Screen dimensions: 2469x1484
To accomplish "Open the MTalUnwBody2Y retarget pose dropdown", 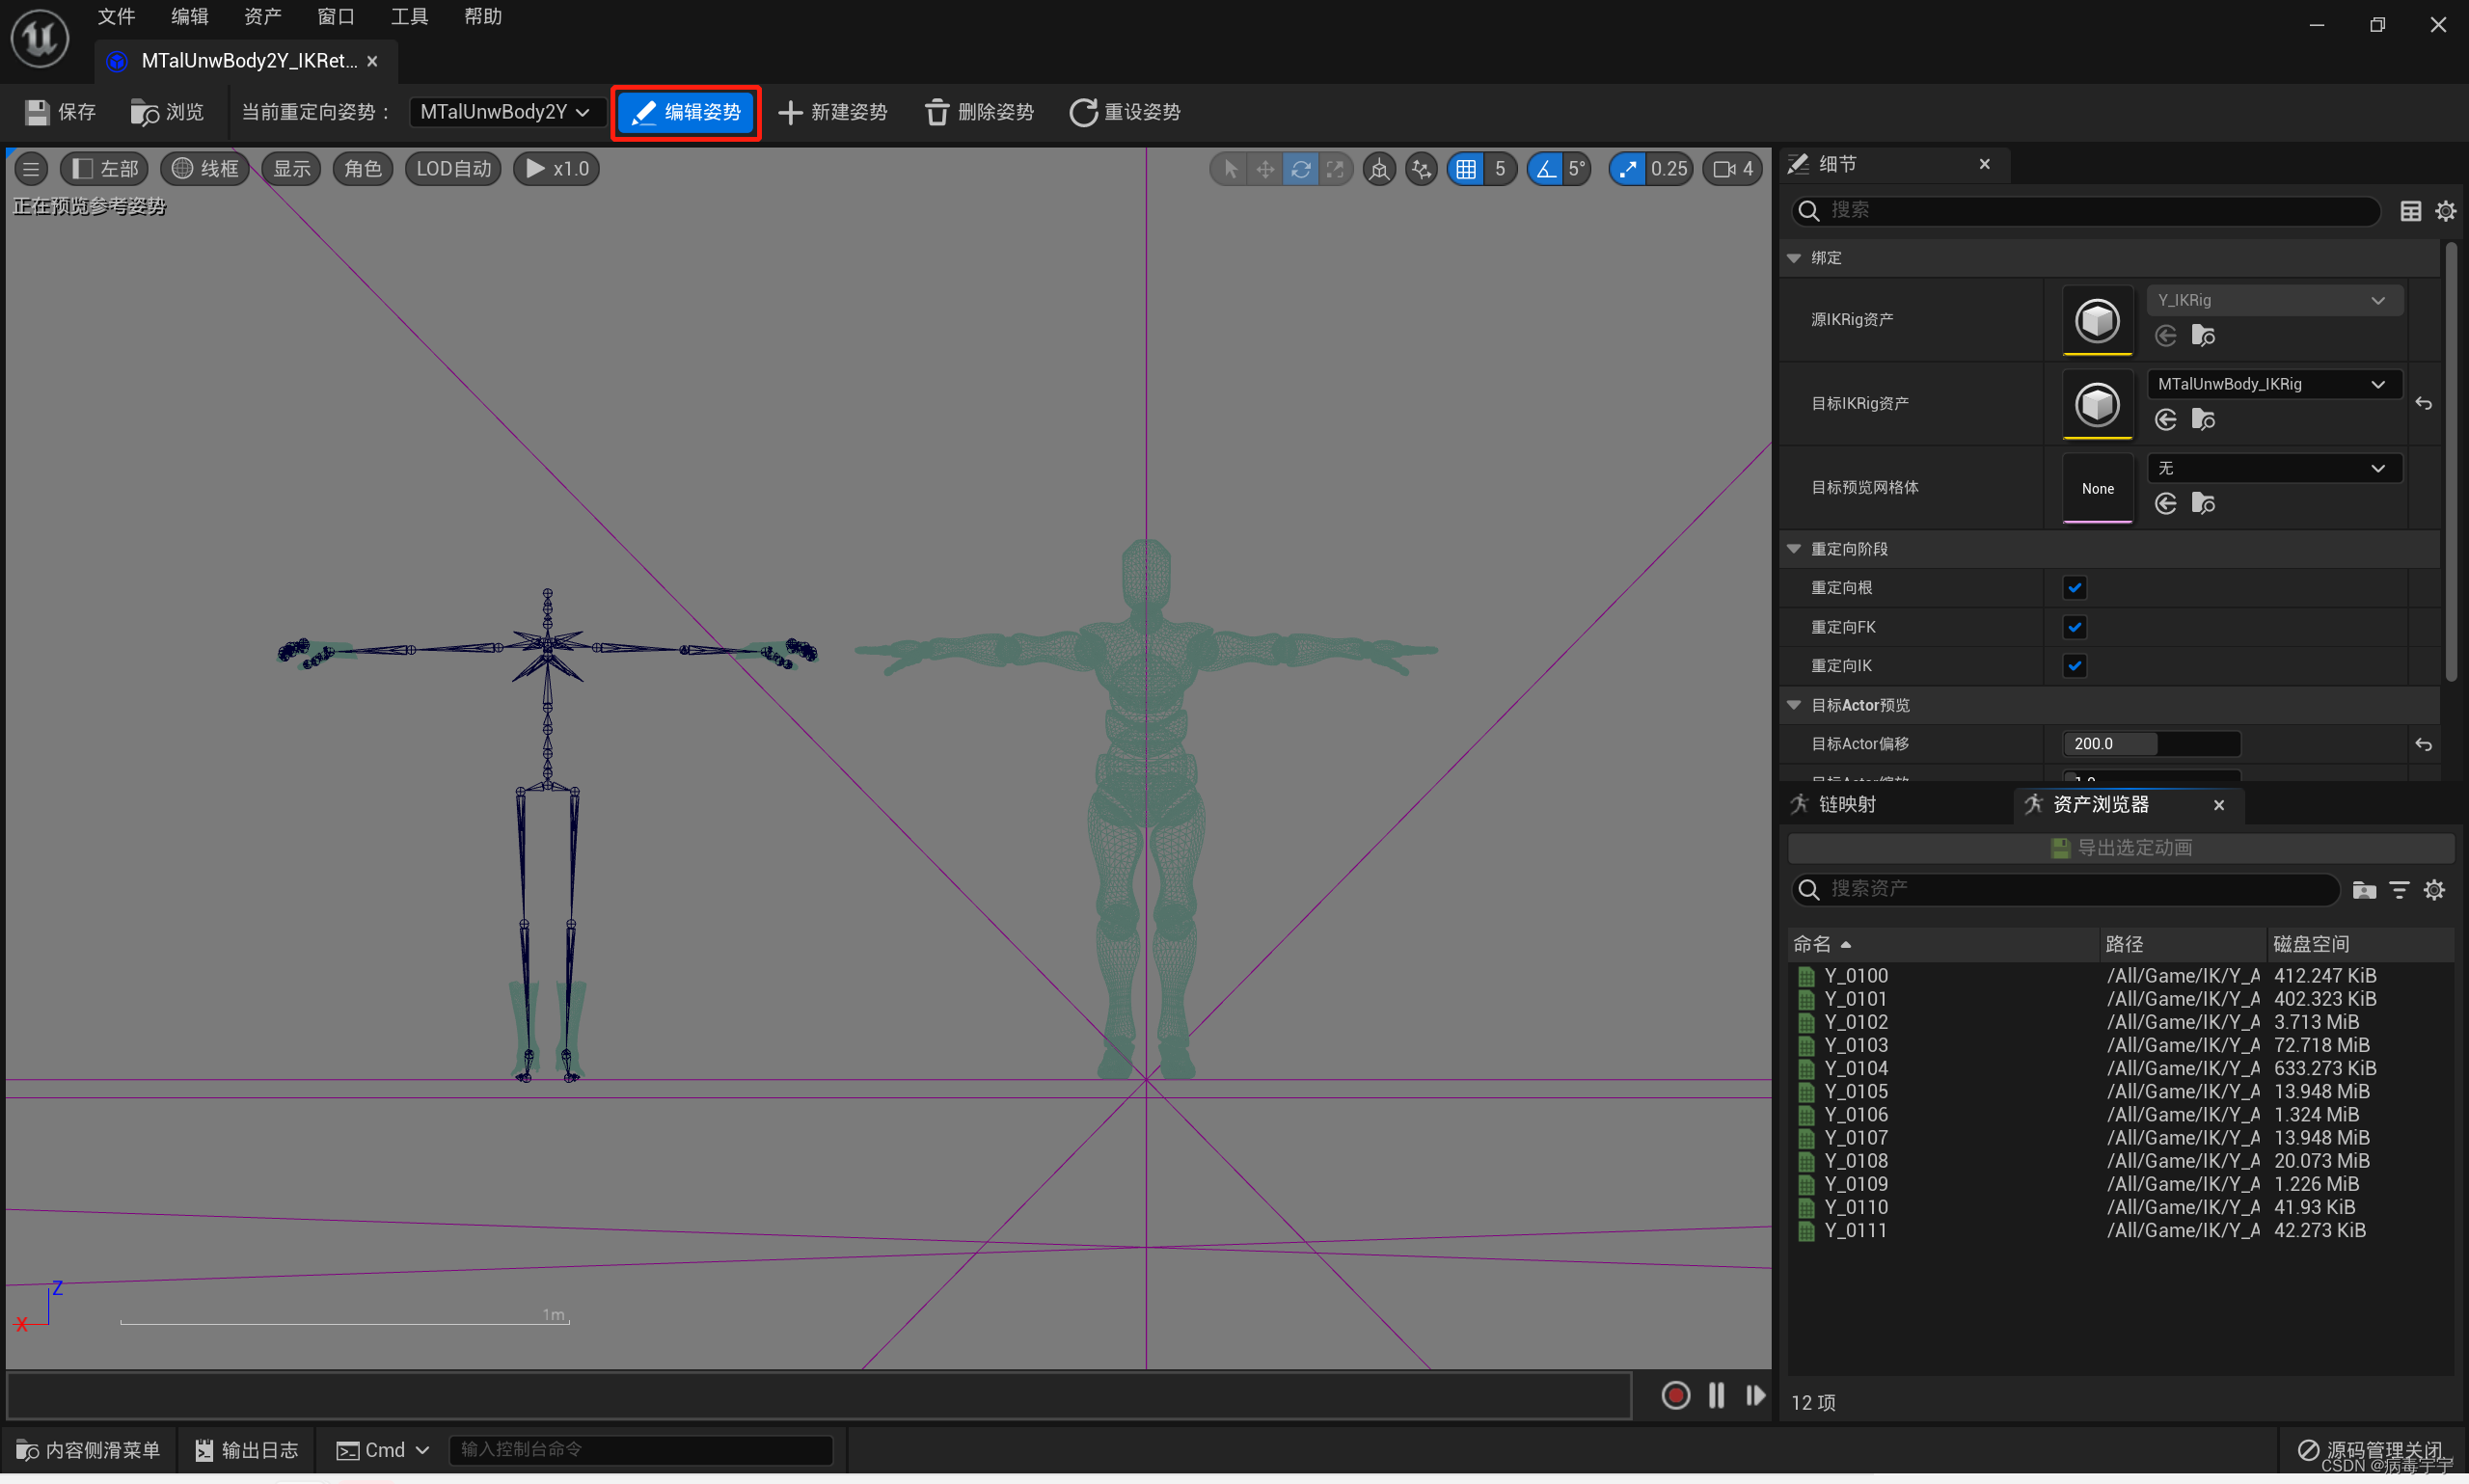I will pyautogui.click(x=505, y=112).
